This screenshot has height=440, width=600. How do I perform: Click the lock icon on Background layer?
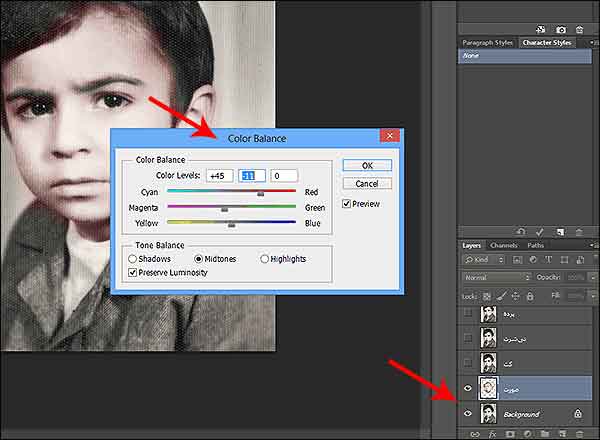point(577,413)
